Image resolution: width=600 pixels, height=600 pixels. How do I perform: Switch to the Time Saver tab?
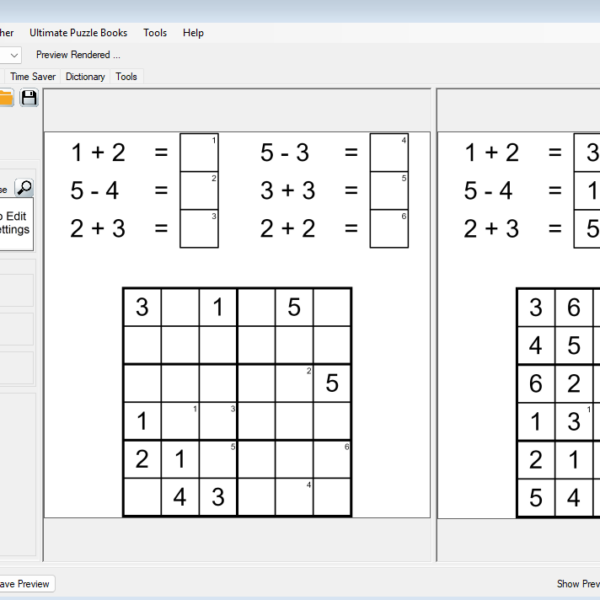[x=33, y=76]
